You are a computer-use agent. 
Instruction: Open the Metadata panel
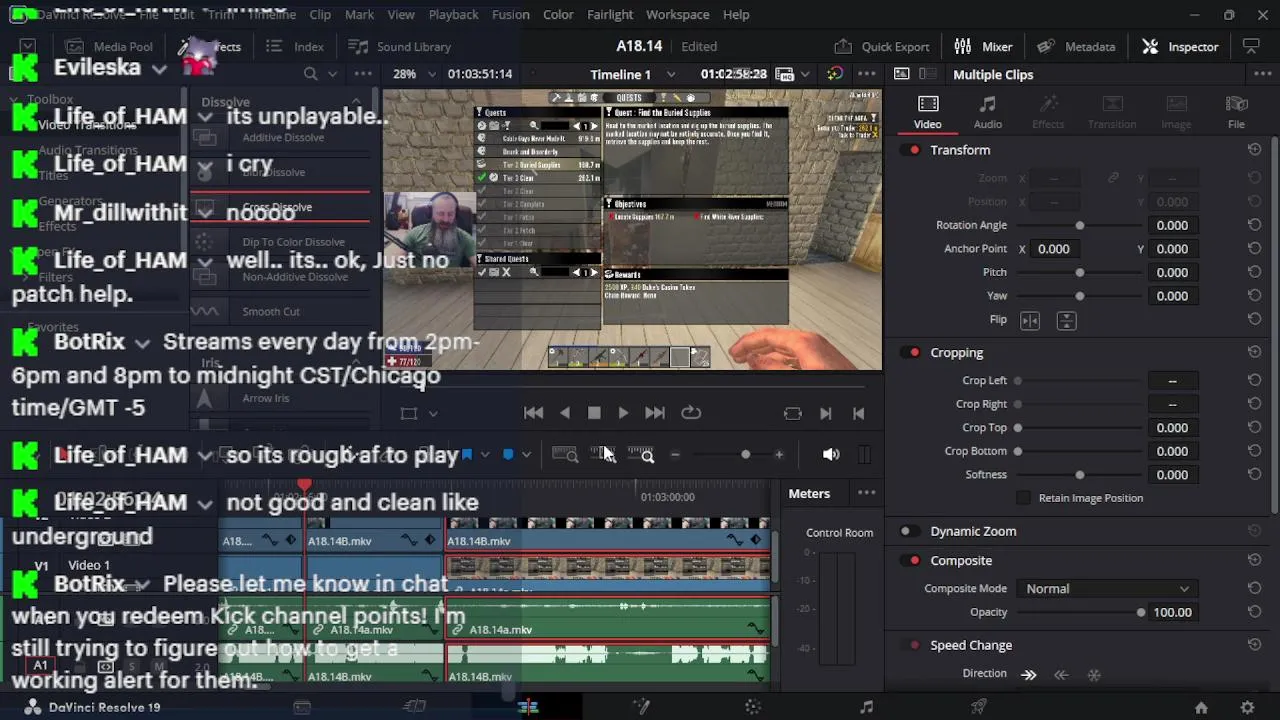point(1076,46)
